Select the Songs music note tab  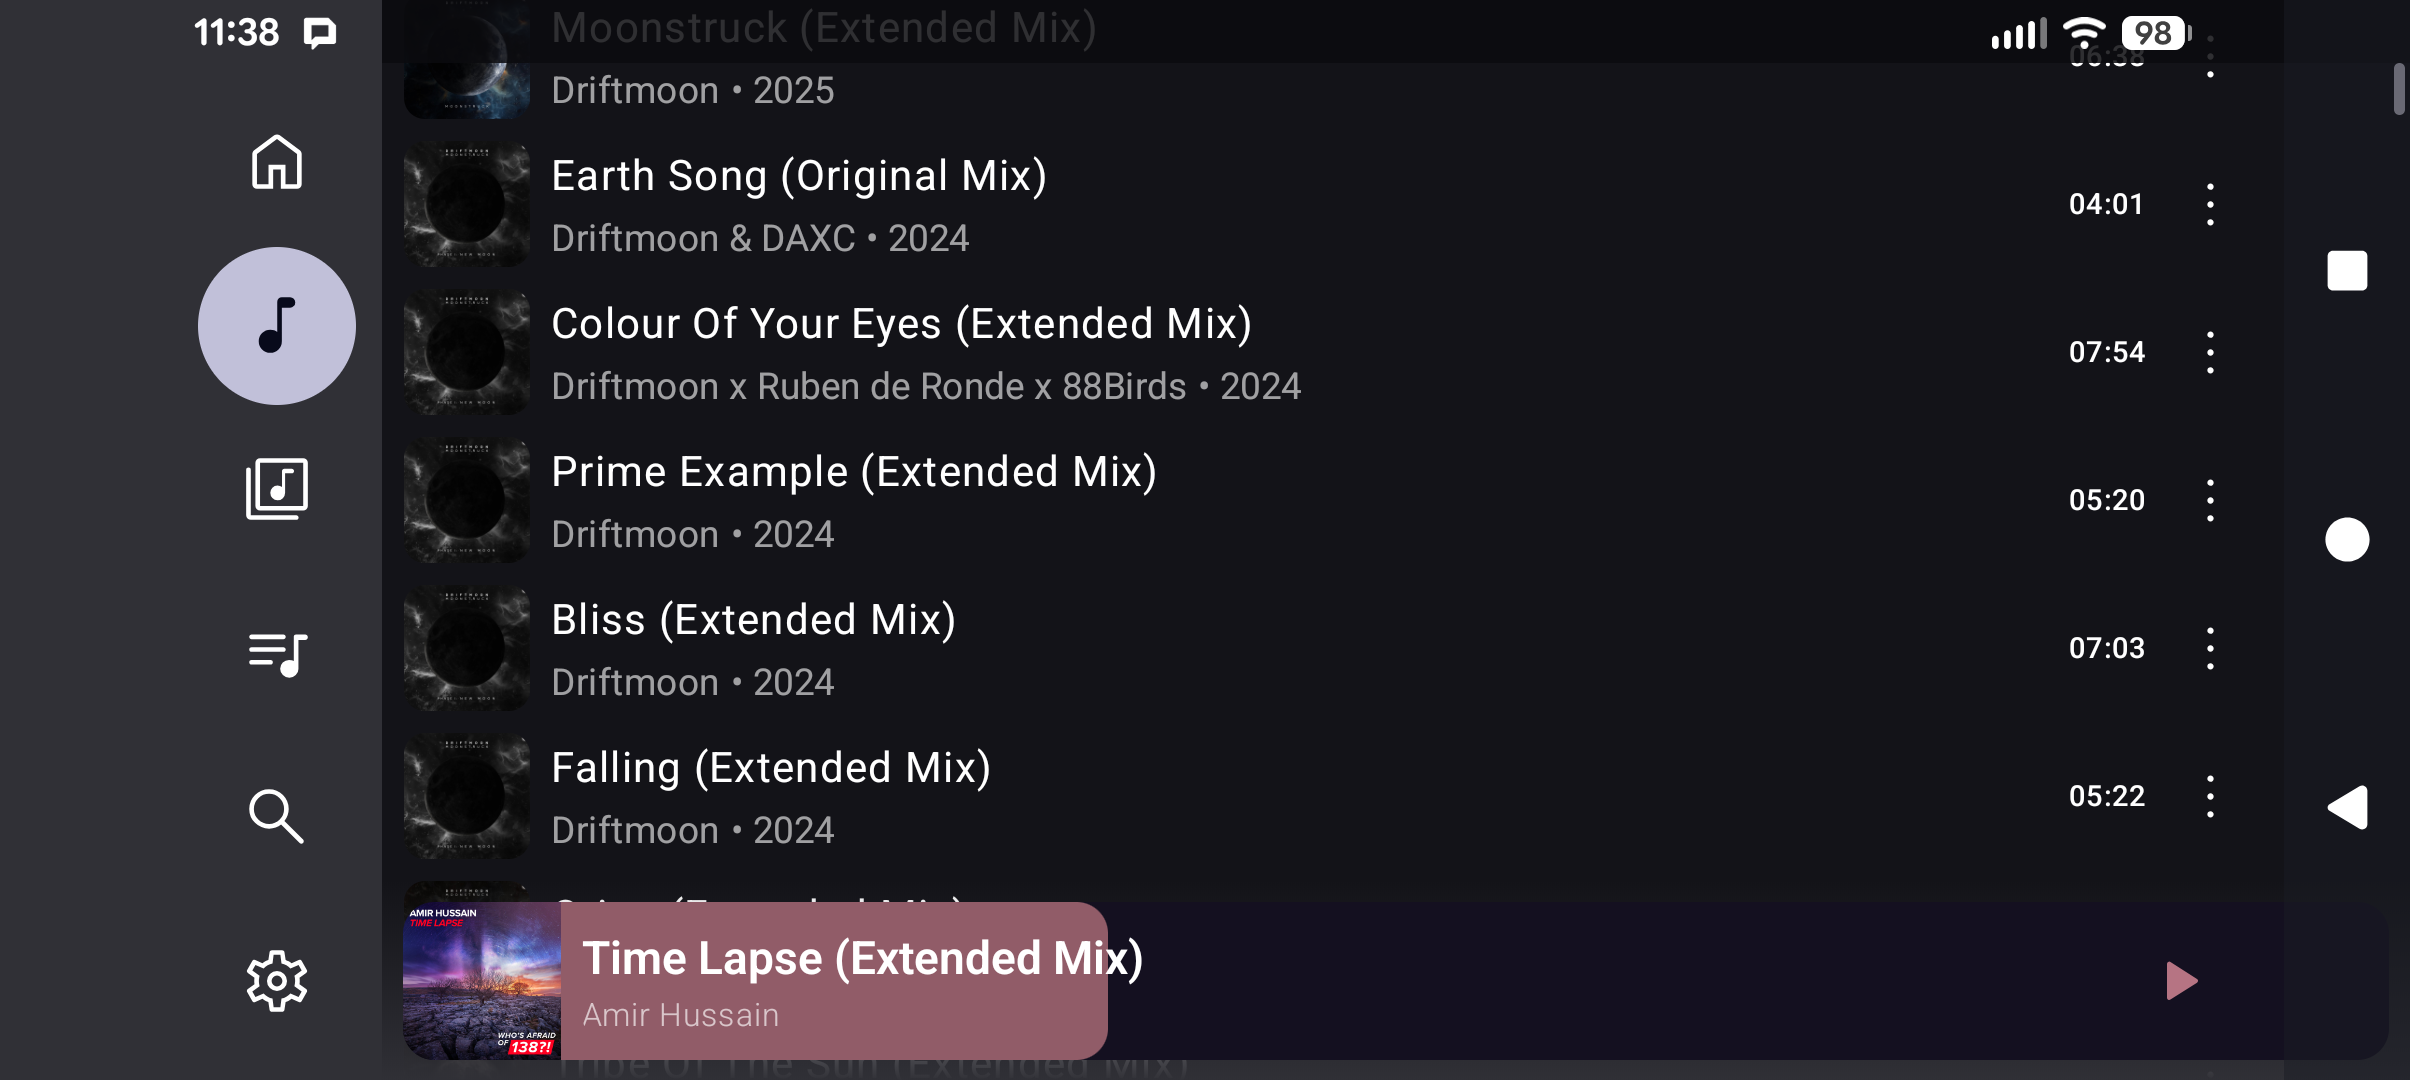pos(277,326)
